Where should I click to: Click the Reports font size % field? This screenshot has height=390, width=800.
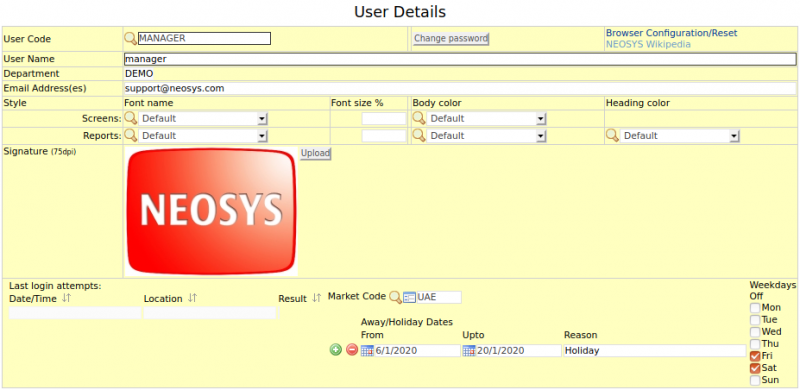384,136
